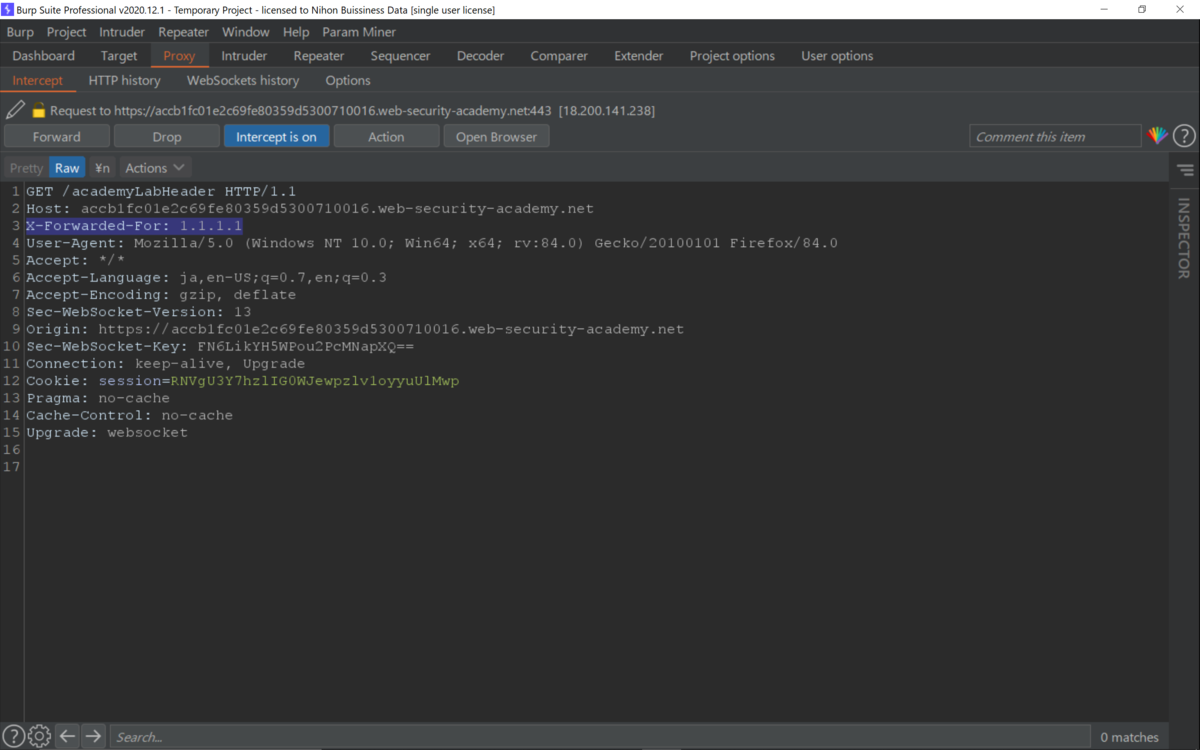Switch to Pretty view
1200x750 pixels.
click(x=26, y=168)
